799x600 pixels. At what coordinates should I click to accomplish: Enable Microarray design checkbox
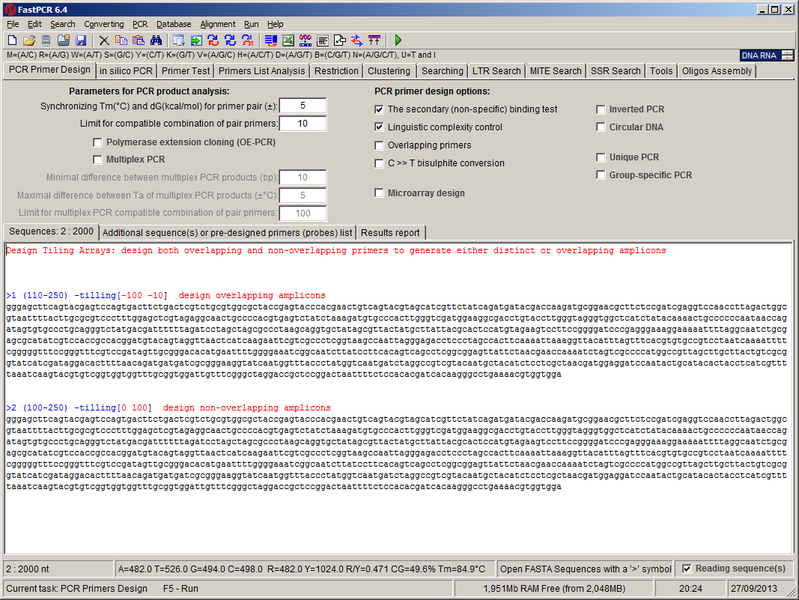[x=379, y=193]
